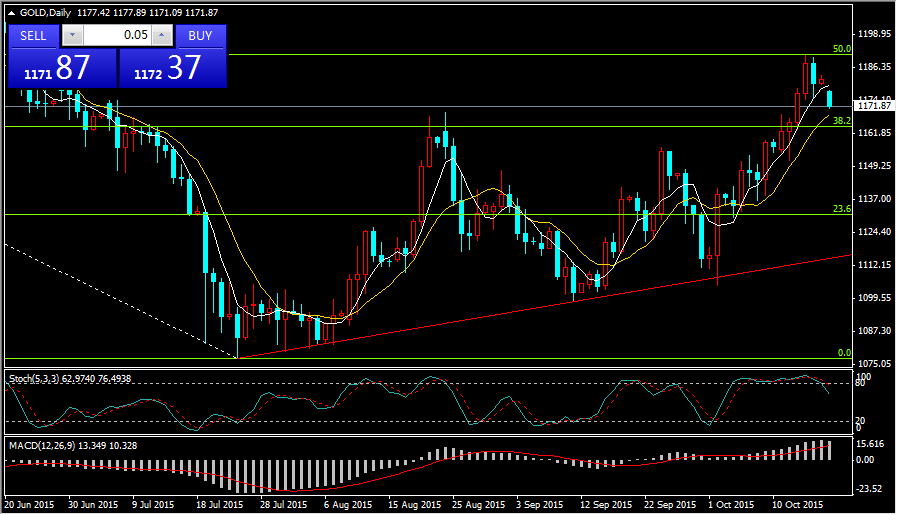Viewport: 897px width, 515px height.
Task: Click the 1112.15 price scale label
Action: (875, 265)
